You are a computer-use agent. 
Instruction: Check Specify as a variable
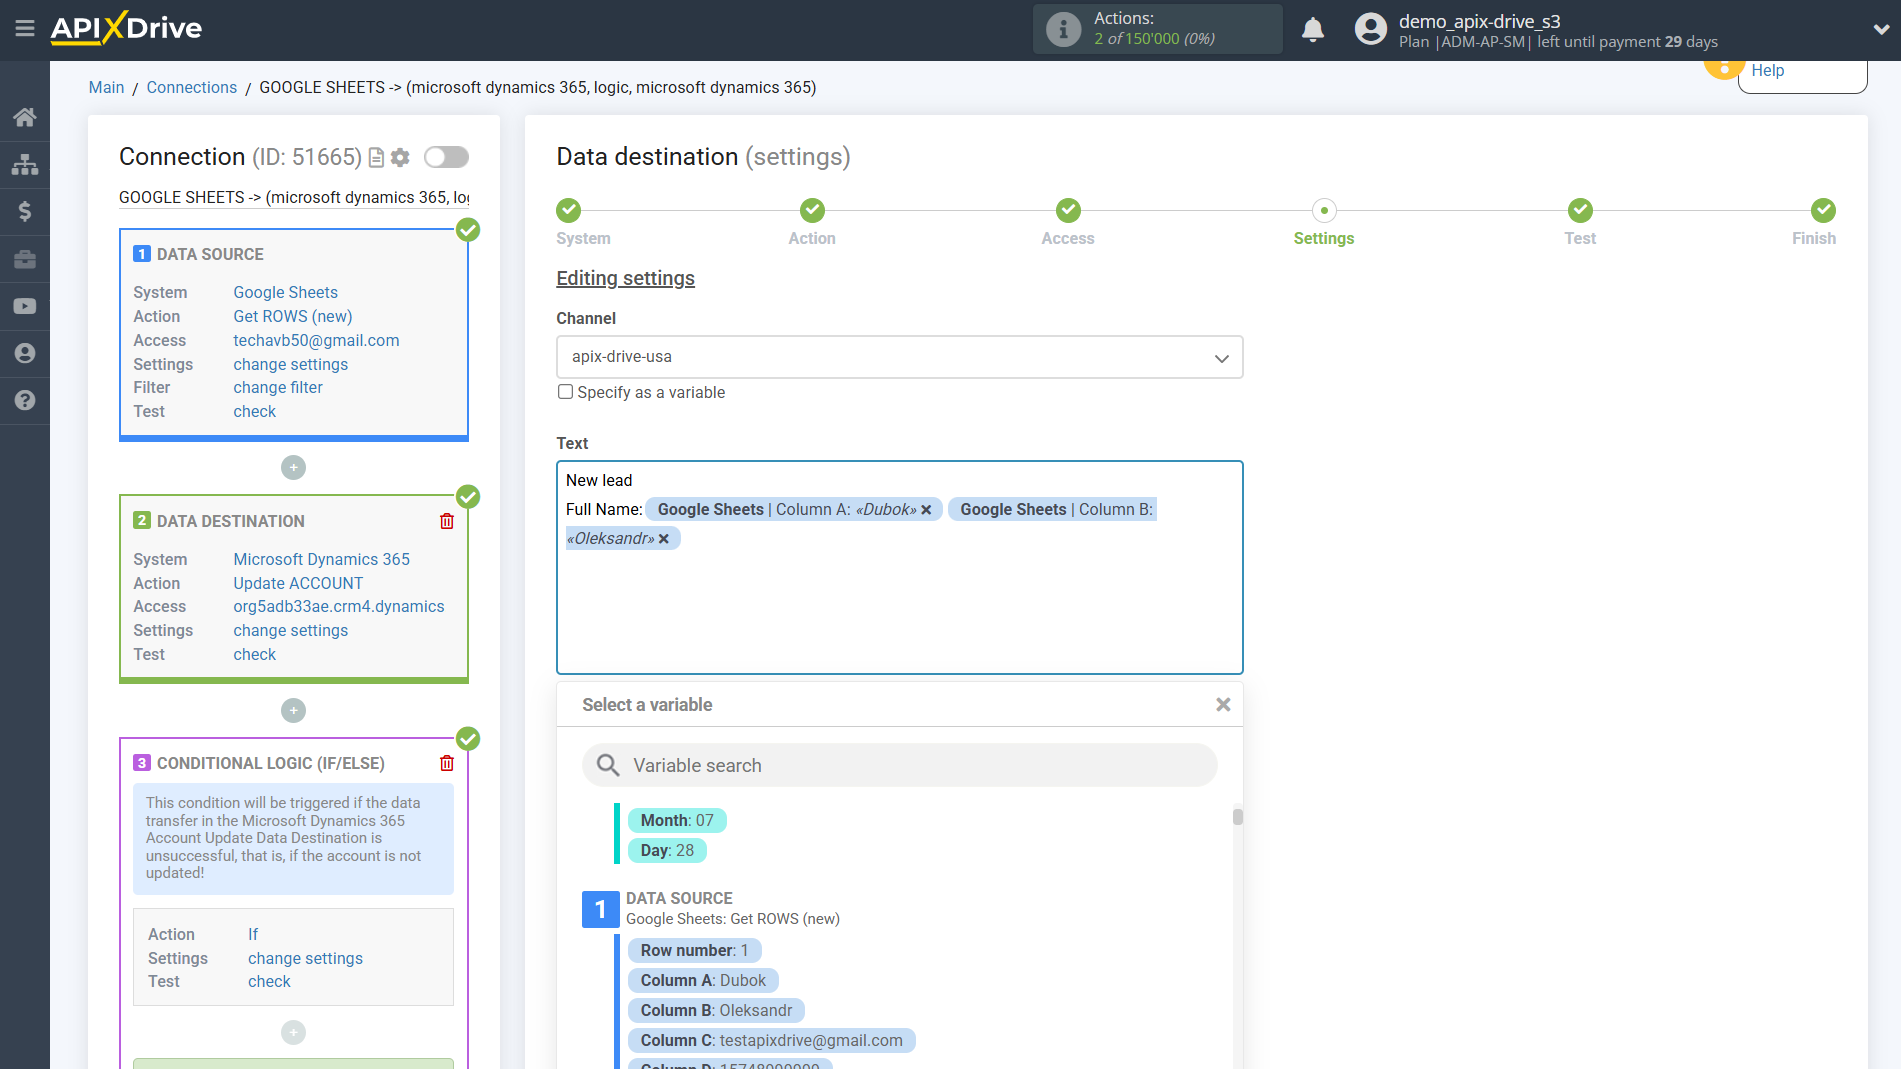(565, 392)
